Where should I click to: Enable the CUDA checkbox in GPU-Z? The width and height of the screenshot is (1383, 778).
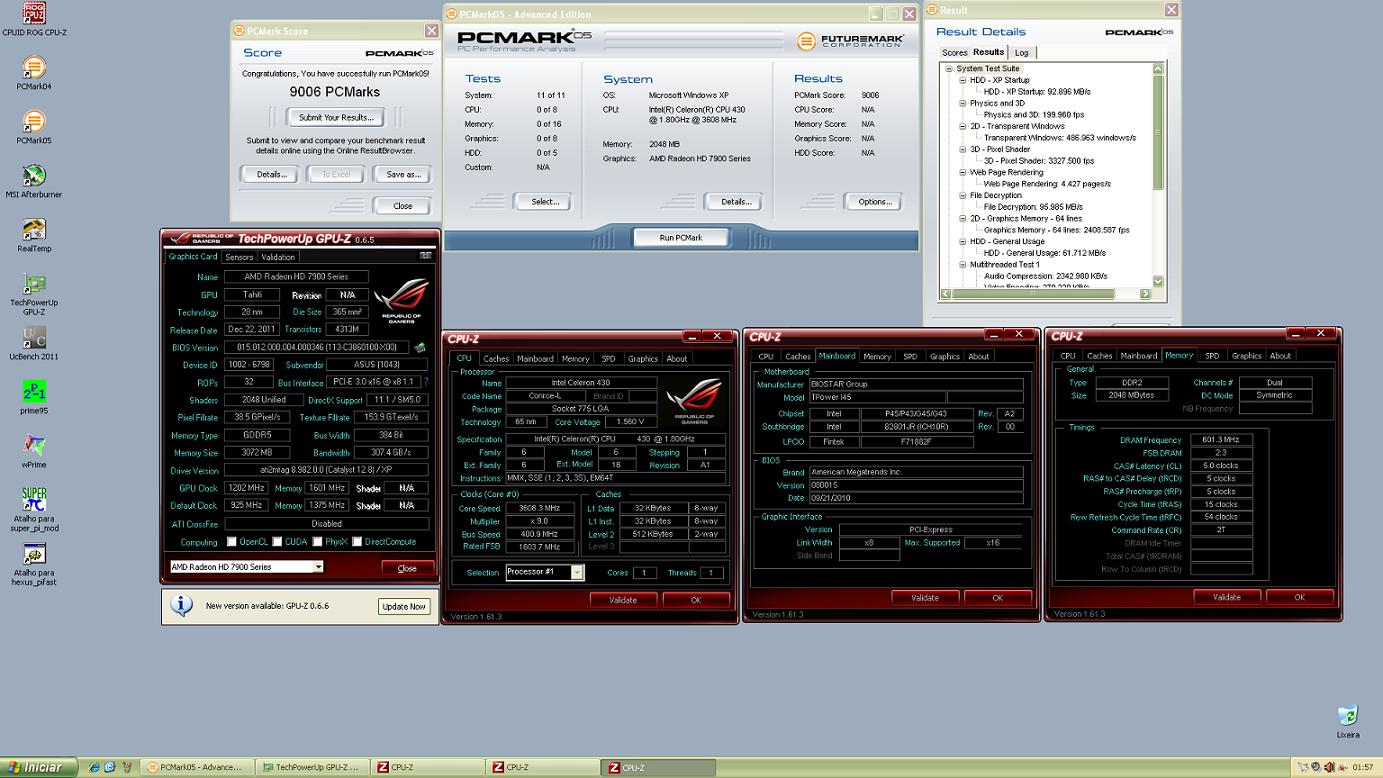[x=276, y=542]
